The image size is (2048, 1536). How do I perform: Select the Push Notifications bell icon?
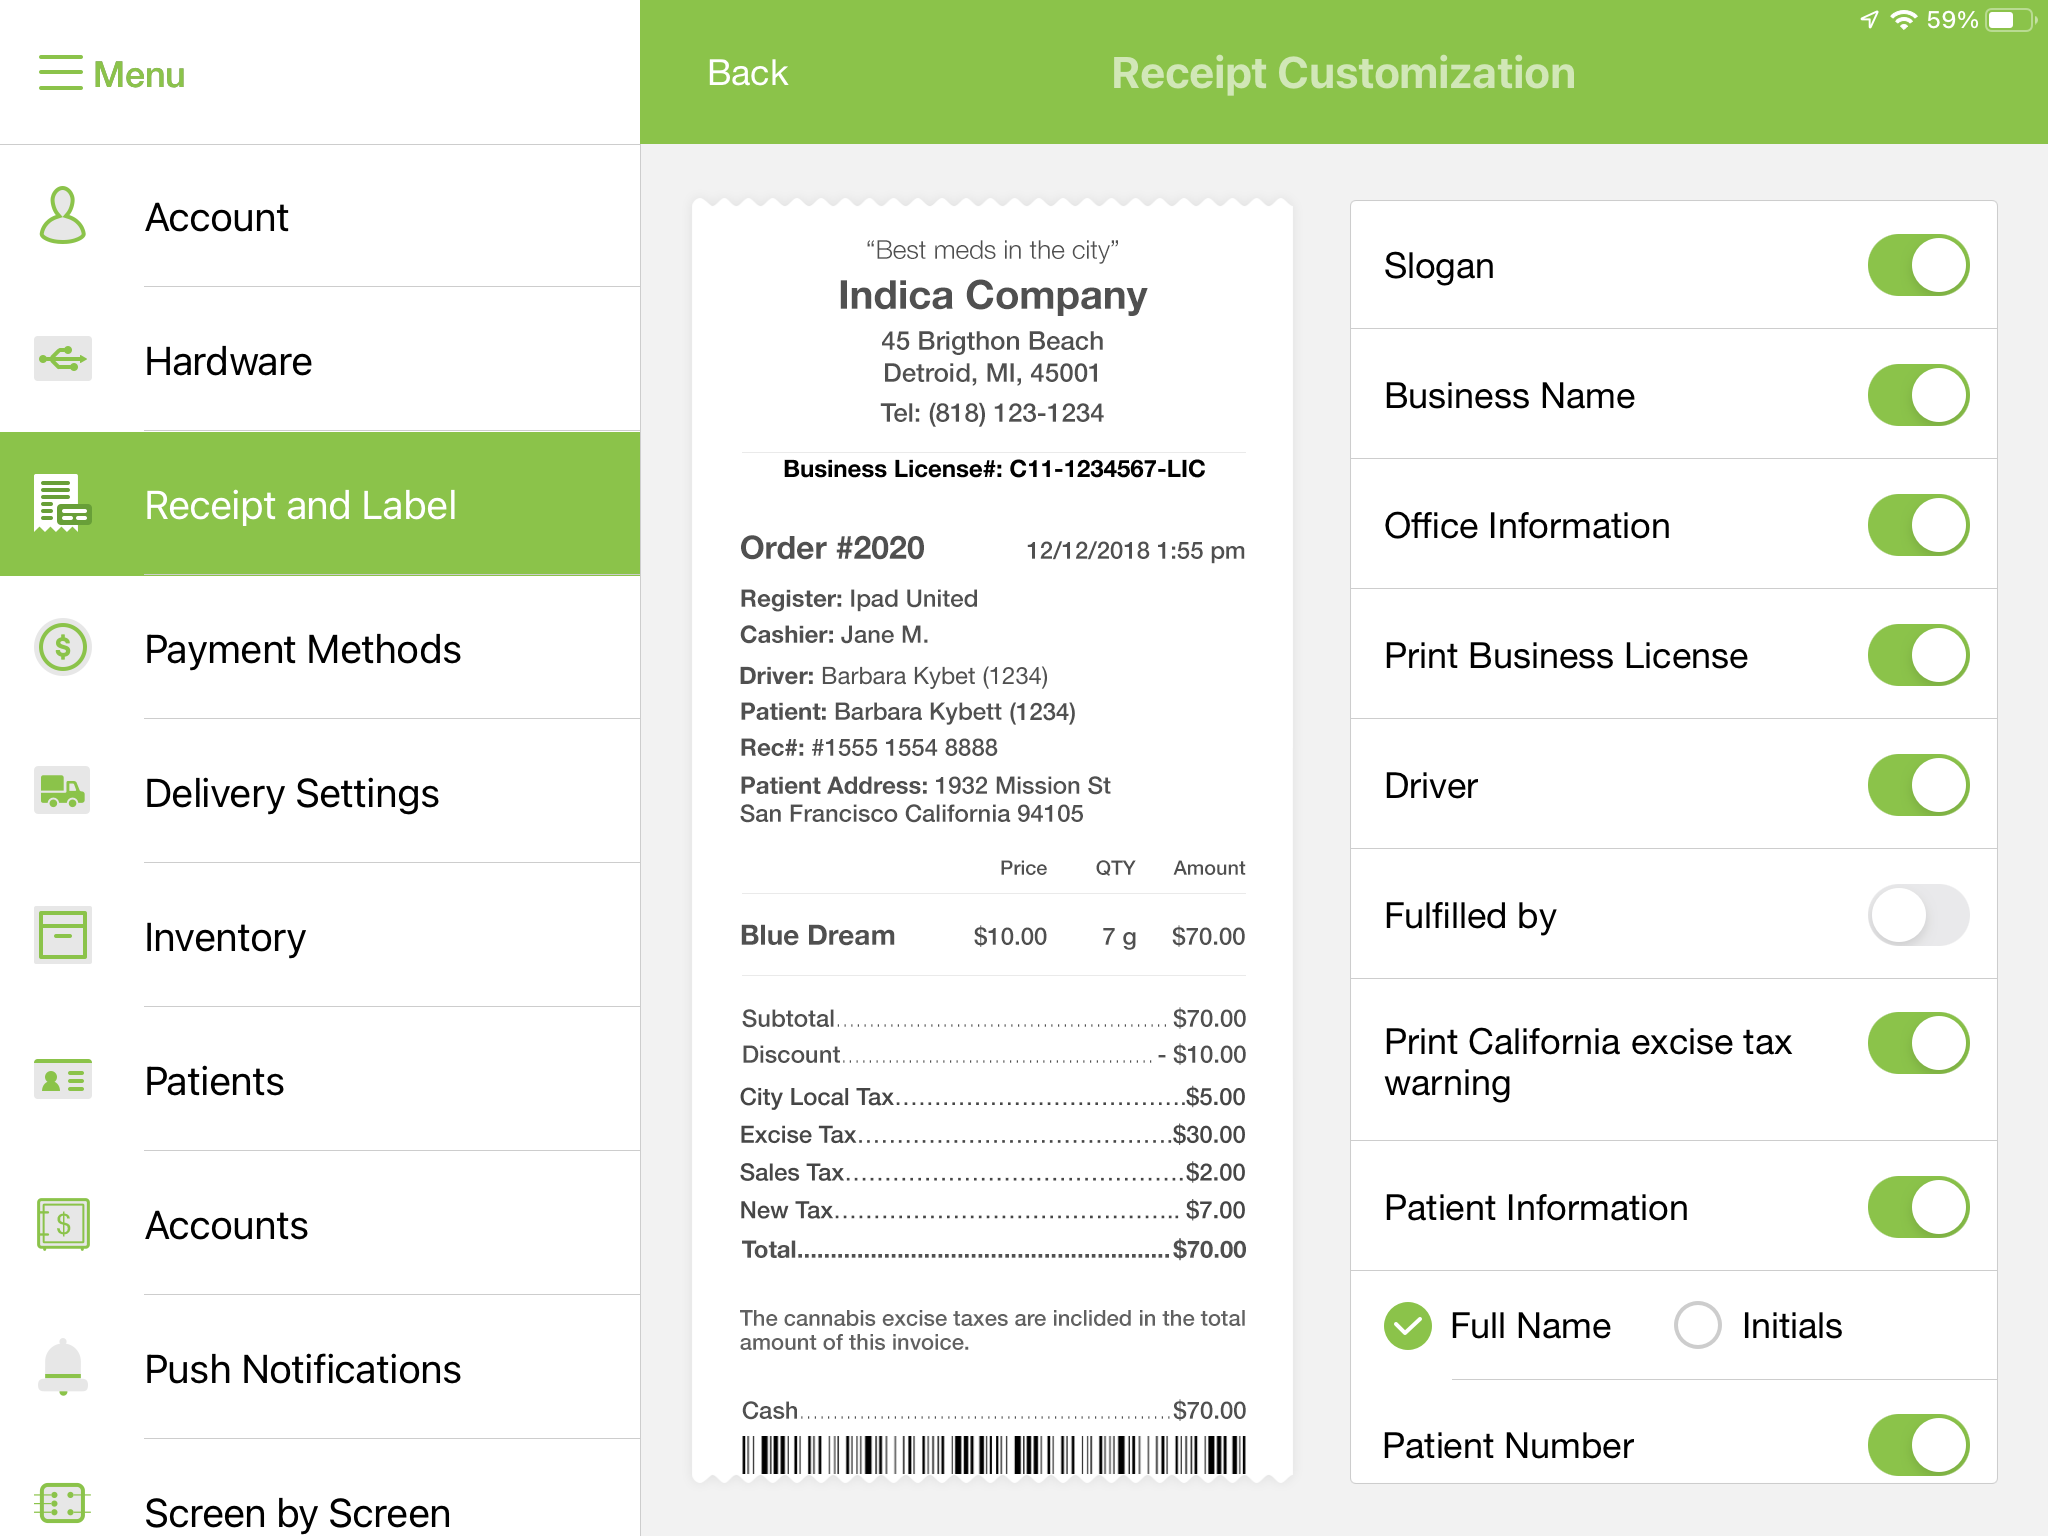click(62, 1369)
